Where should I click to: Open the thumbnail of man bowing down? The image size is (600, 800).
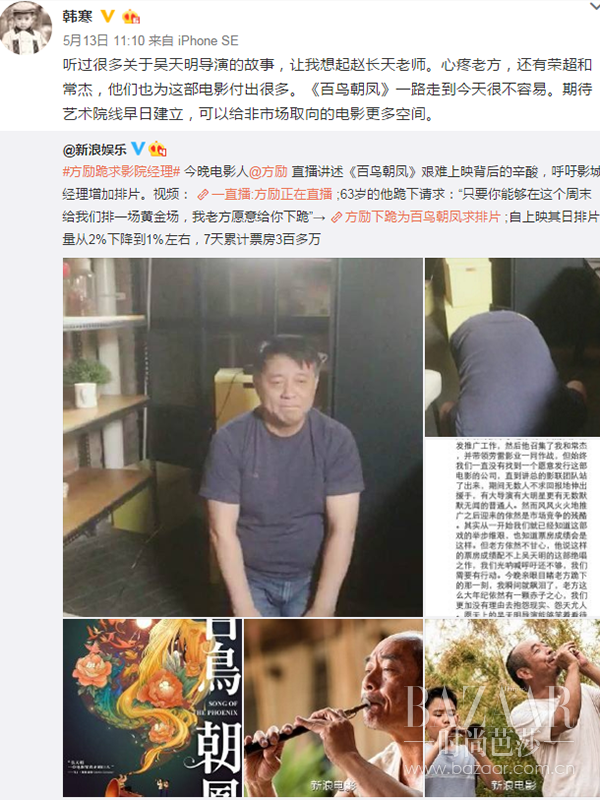[512, 347]
